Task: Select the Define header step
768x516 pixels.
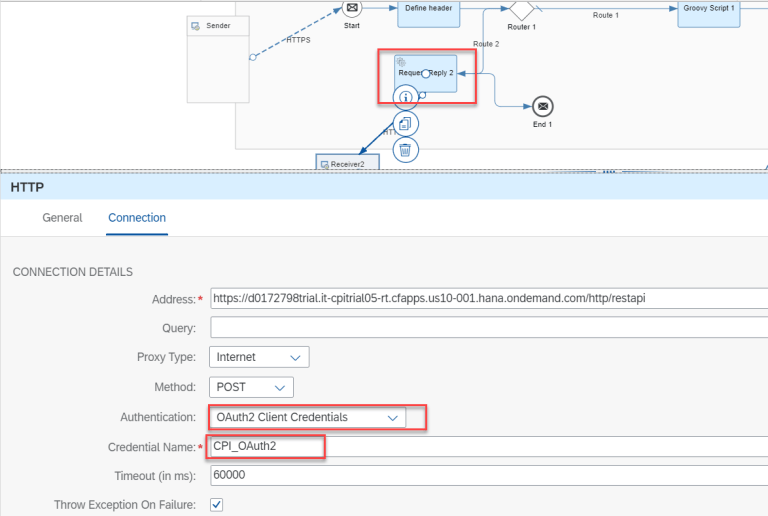Action: [x=429, y=14]
